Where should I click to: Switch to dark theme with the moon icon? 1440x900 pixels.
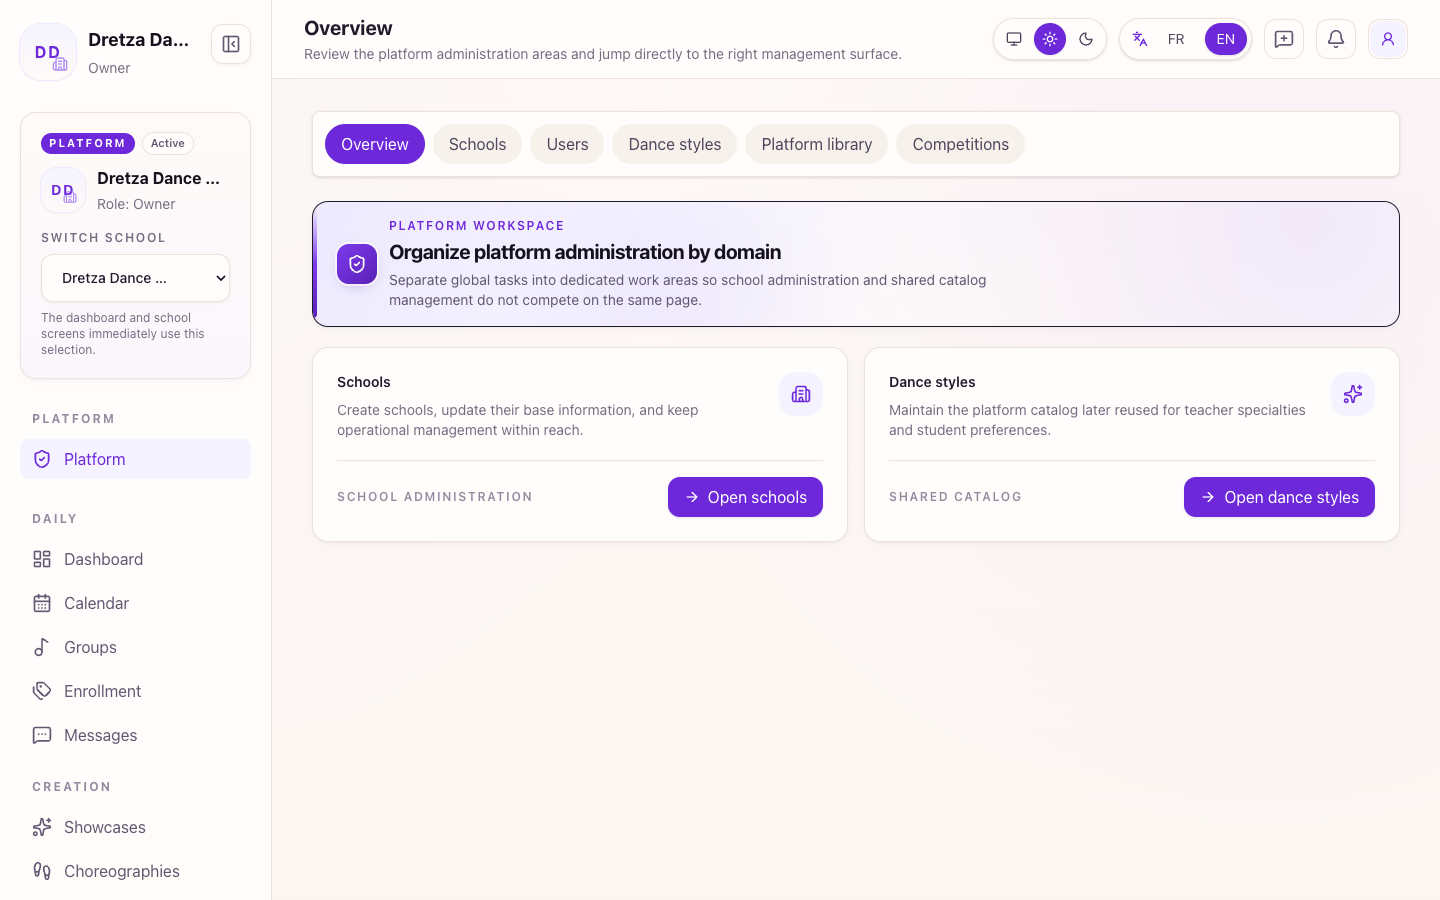pyautogui.click(x=1086, y=39)
